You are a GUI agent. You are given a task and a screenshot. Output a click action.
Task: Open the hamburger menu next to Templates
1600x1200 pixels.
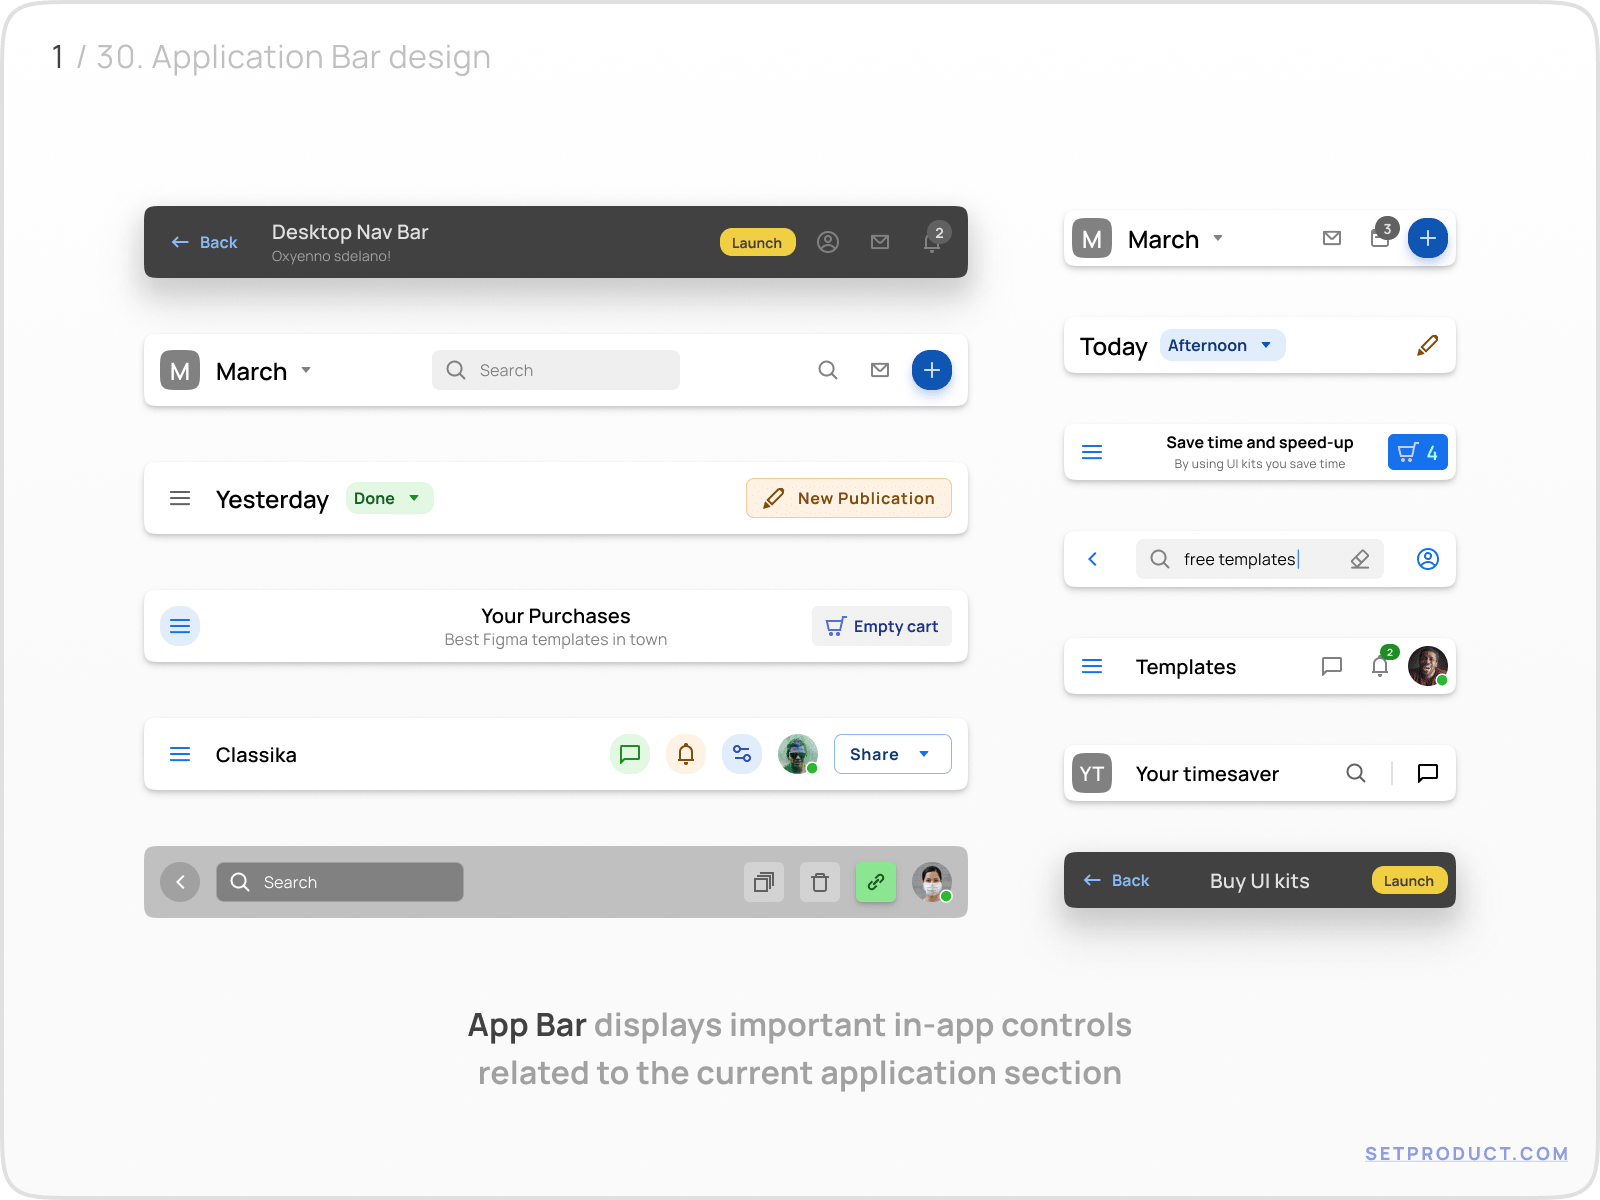1092,666
